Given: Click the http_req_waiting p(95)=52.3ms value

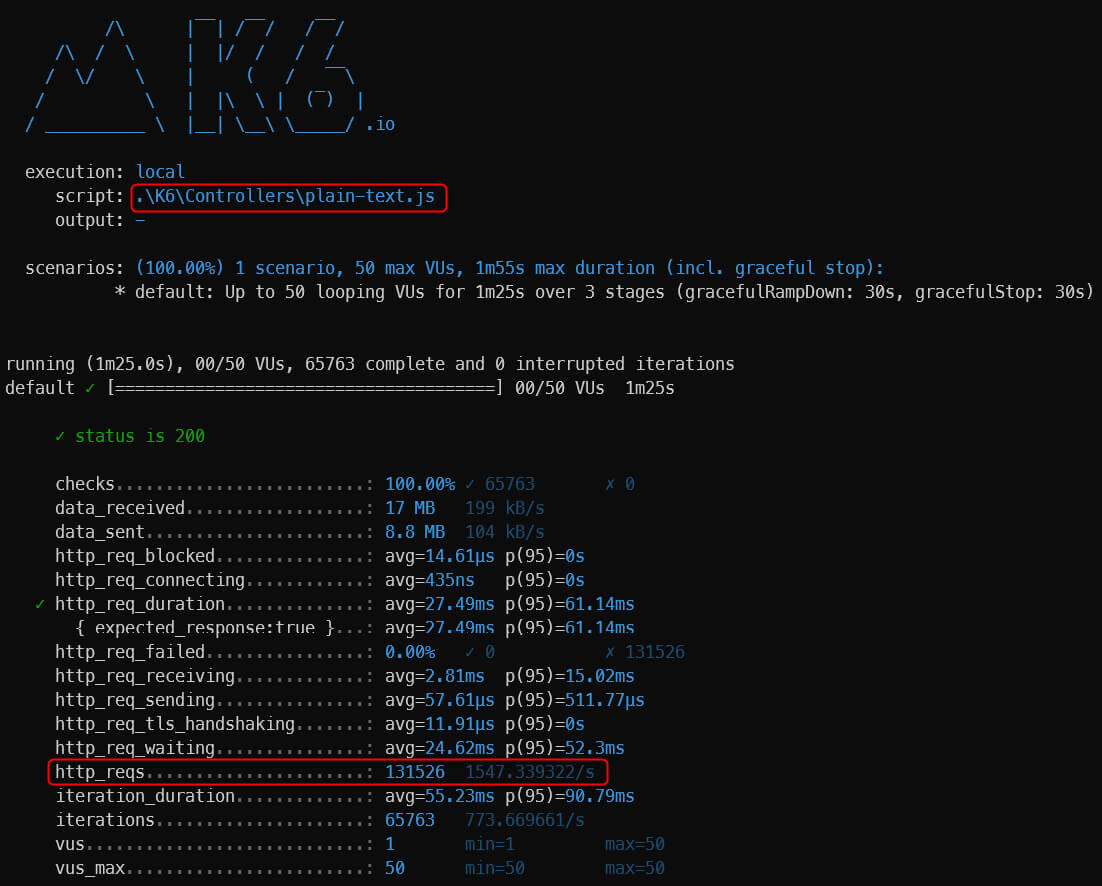Looking at the screenshot, I should click(x=564, y=748).
